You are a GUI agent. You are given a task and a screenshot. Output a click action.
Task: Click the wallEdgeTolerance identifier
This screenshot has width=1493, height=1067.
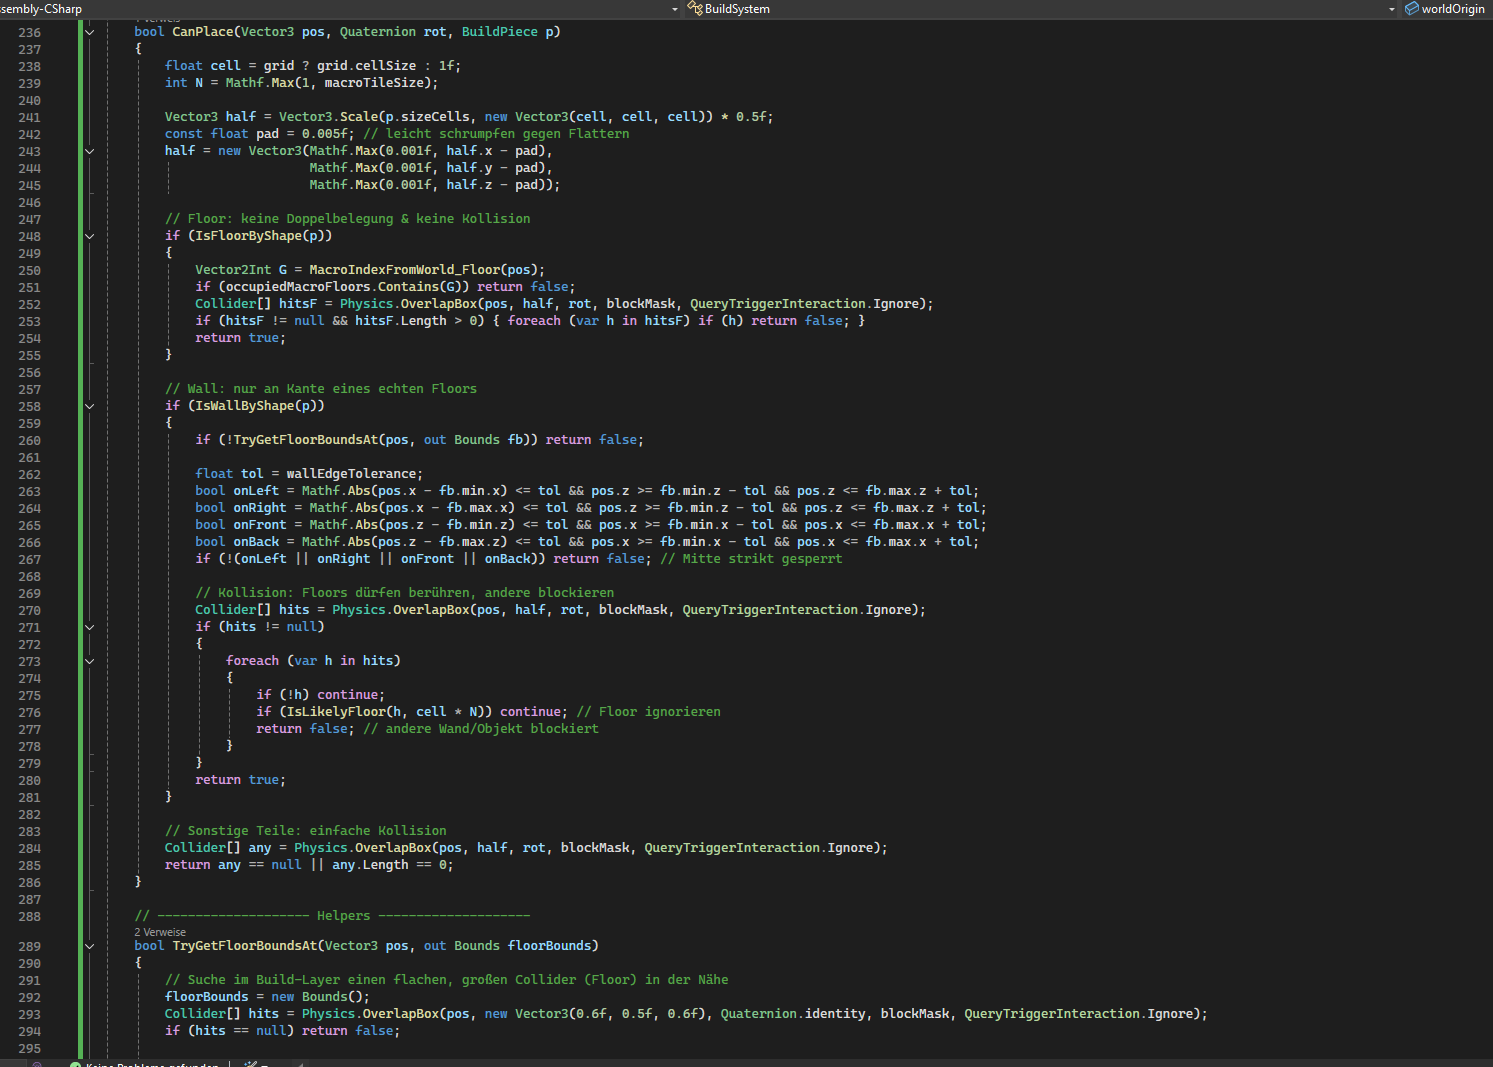[x=351, y=474]
